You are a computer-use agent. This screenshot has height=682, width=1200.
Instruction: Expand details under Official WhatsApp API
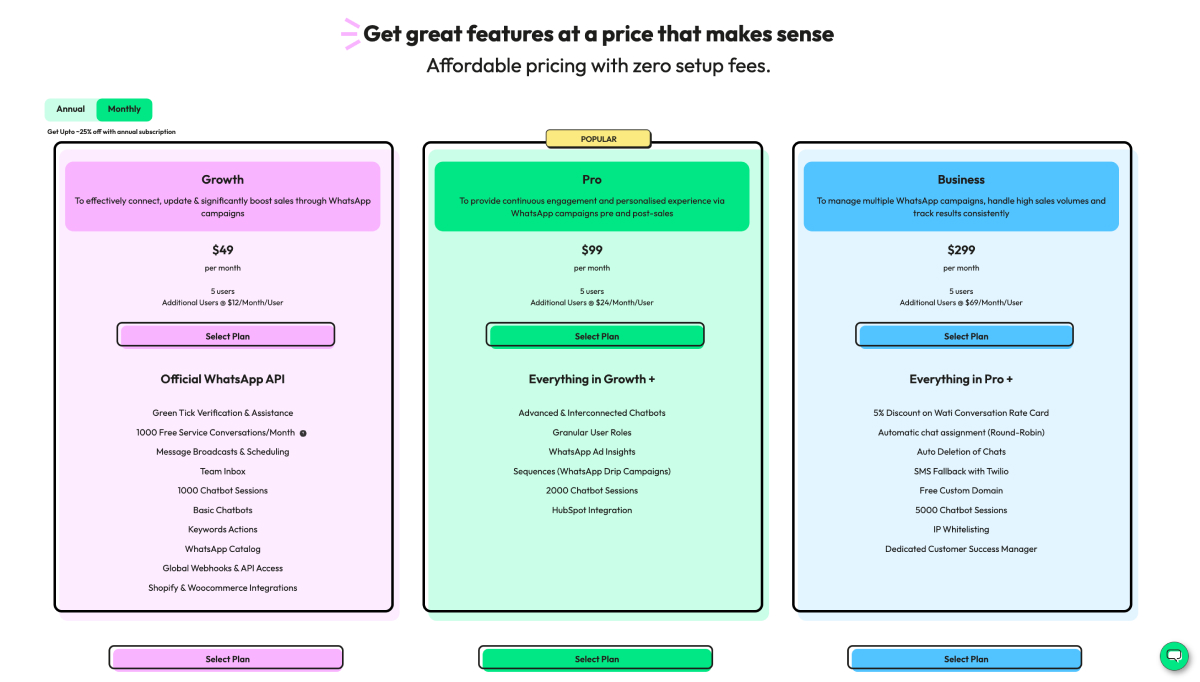pyautogui.click(x=222, y=379)
